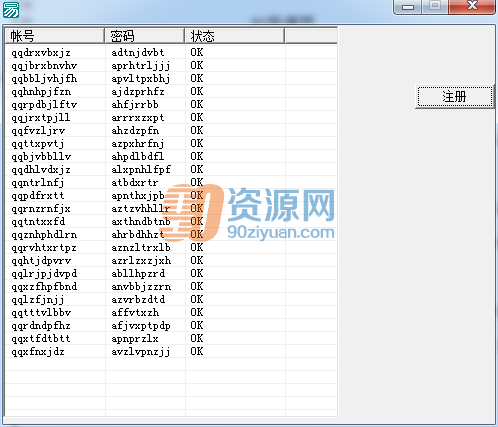Select account qqhnhpjfzn
The image size is (498, 427).
pyautogui.click(x=41, y=92)
